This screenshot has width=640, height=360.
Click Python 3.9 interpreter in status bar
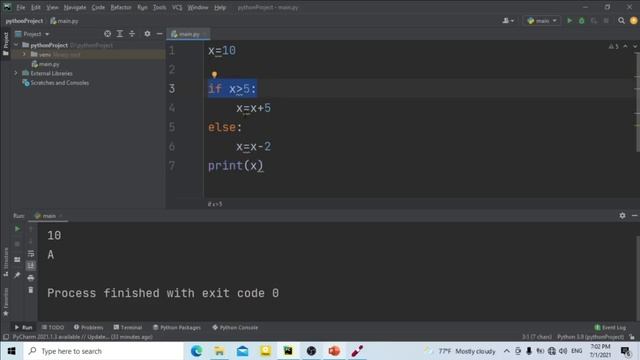[x=590, y=337]
